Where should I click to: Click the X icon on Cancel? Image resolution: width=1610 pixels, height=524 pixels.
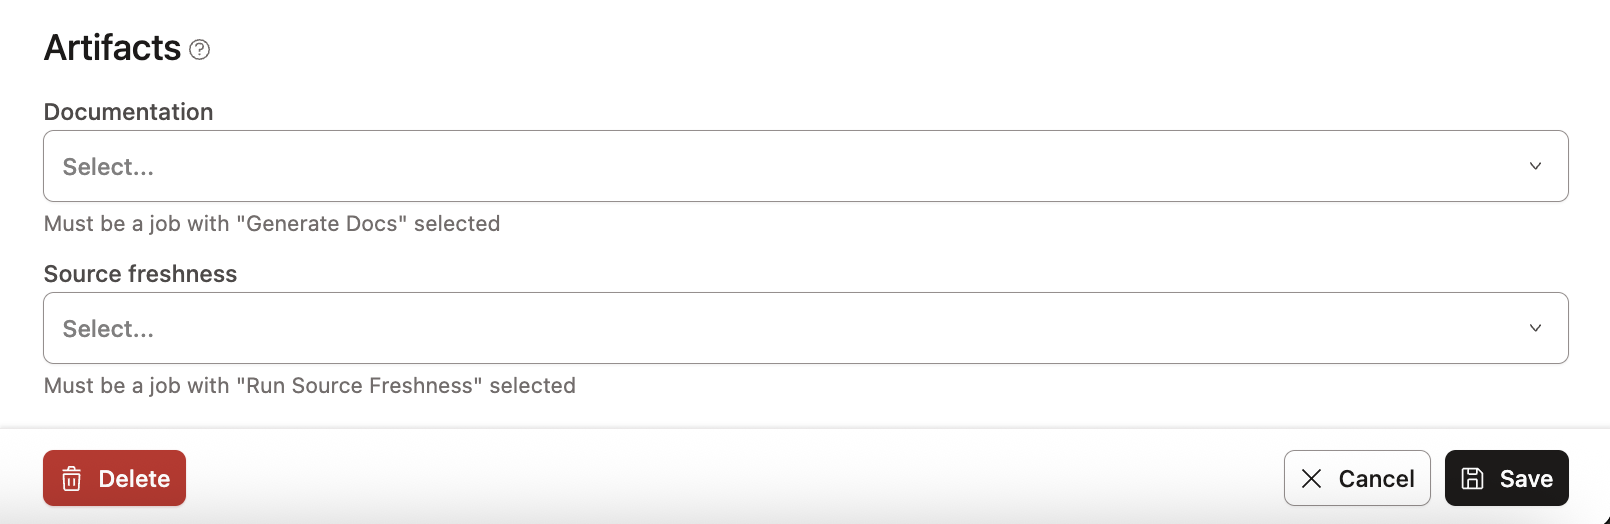coord(1311,479)
